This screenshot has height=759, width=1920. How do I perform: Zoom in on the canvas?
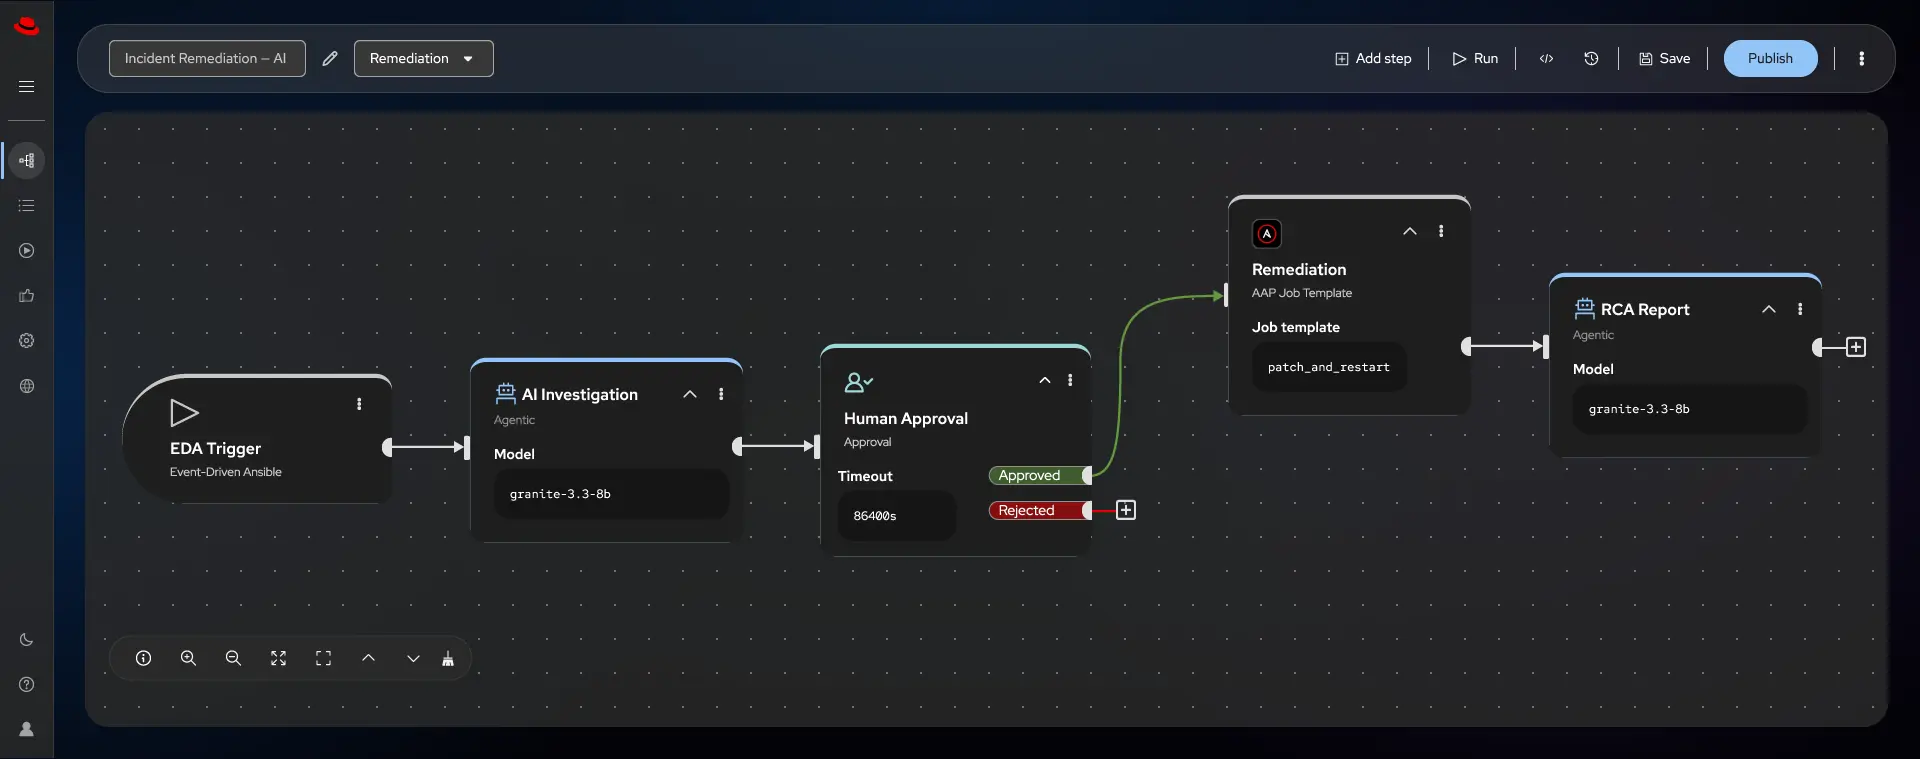pyautogui.click(x=188, y=658)
